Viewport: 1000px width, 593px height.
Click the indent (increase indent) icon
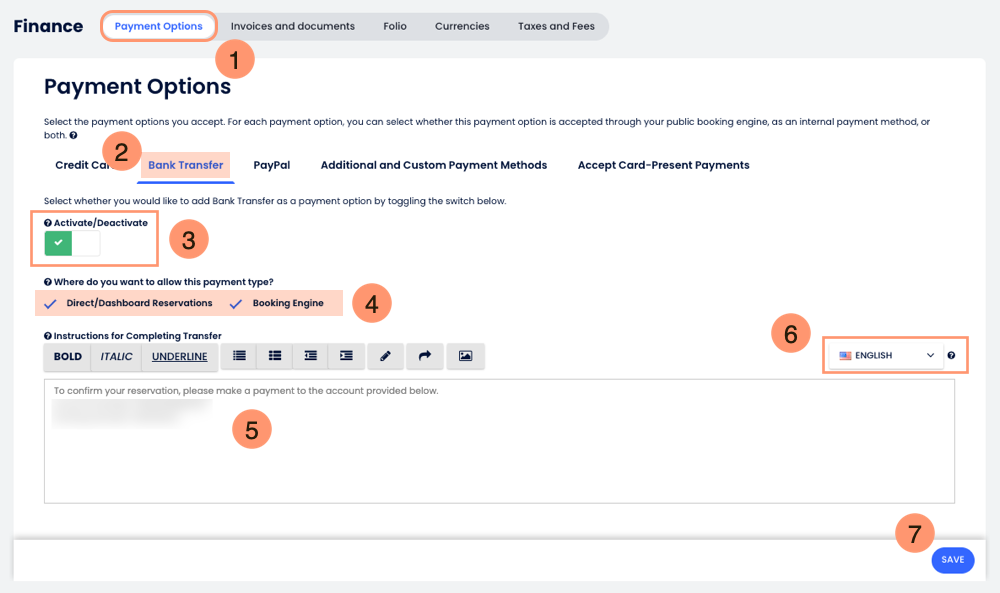tap(346, 356)
